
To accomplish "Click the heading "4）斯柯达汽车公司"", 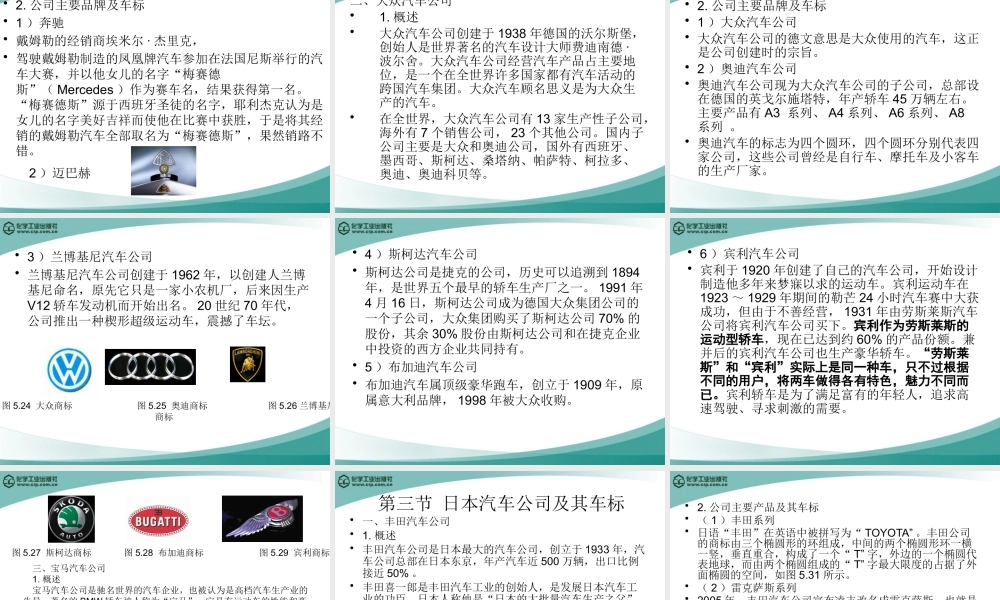I will click(421, 254).
